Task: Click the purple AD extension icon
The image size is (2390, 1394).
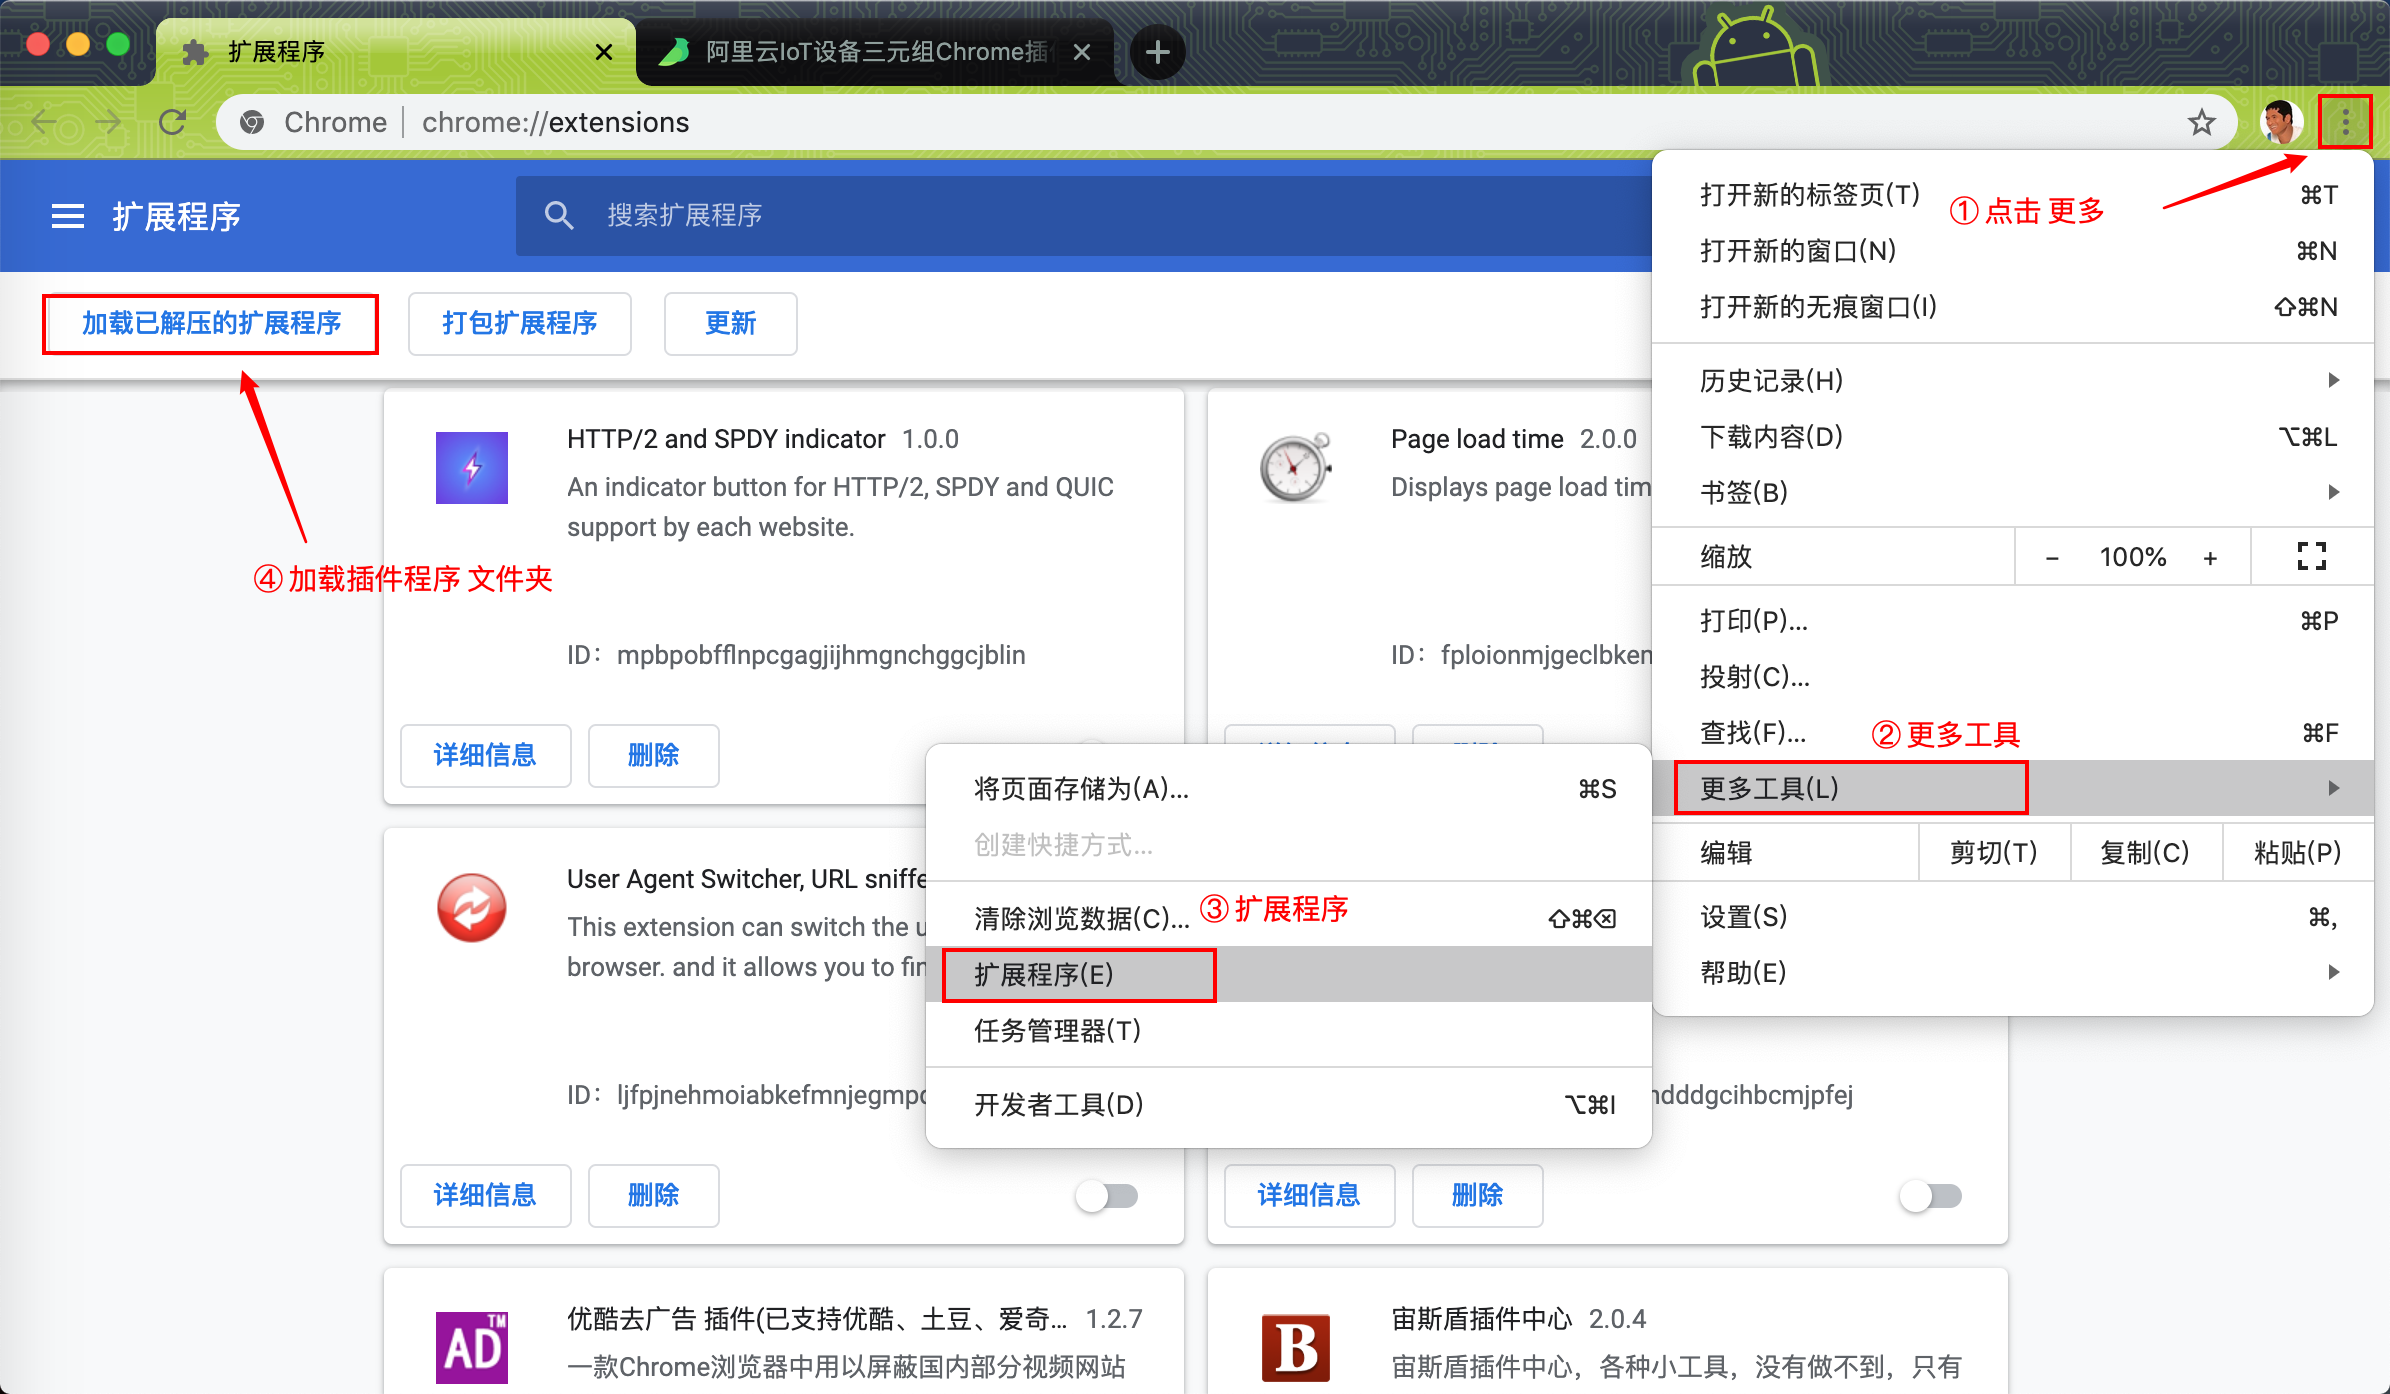Action: tap(472, 1347)
